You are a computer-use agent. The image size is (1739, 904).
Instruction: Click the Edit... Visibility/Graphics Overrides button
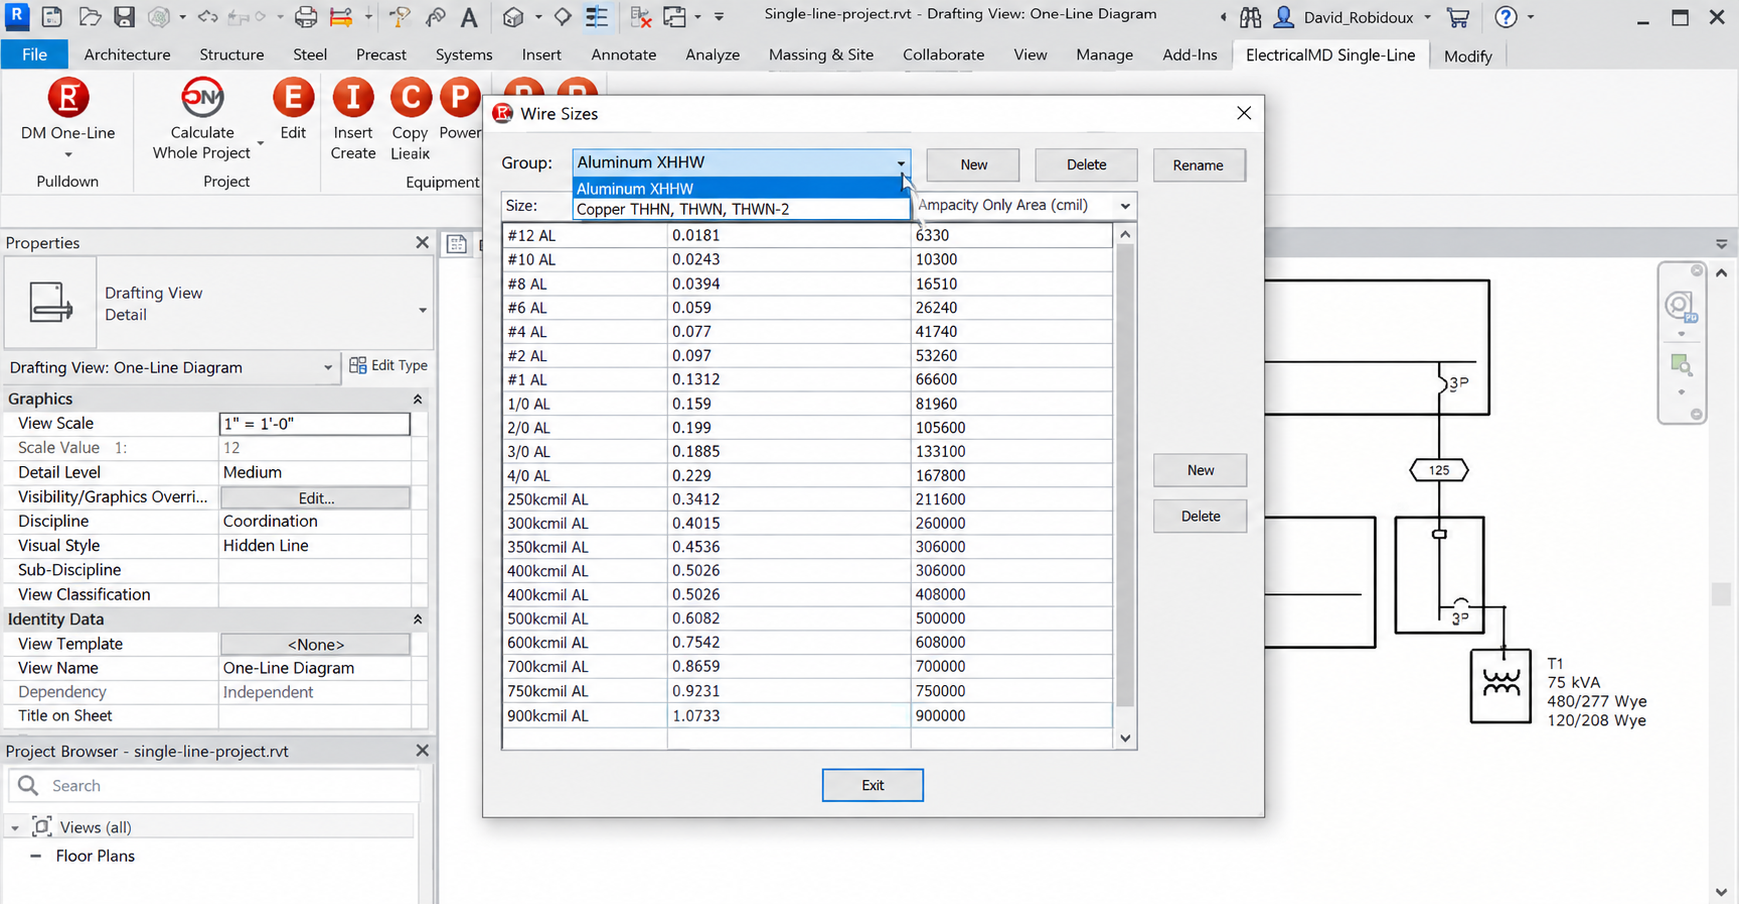[316, 497]
